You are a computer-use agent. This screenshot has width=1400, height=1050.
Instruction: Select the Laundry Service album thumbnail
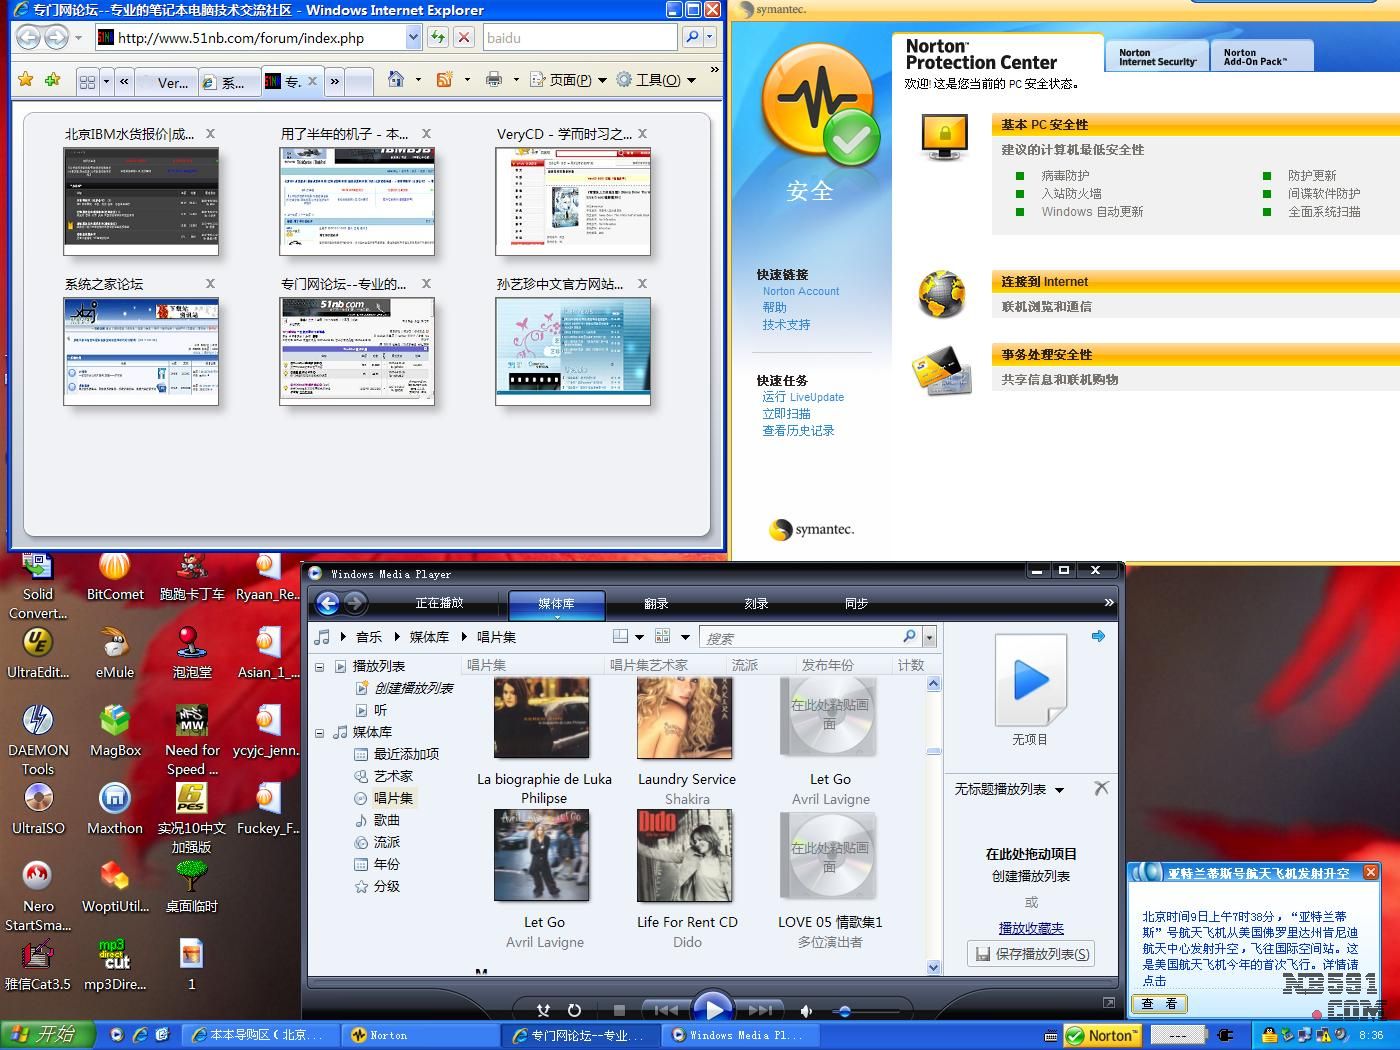(x=686, y=719)
